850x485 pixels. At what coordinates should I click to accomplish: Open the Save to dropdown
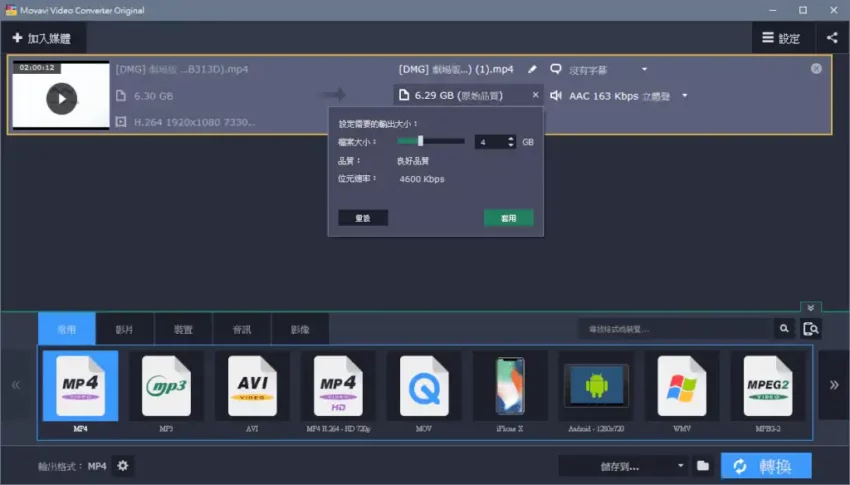coord(623,466)
